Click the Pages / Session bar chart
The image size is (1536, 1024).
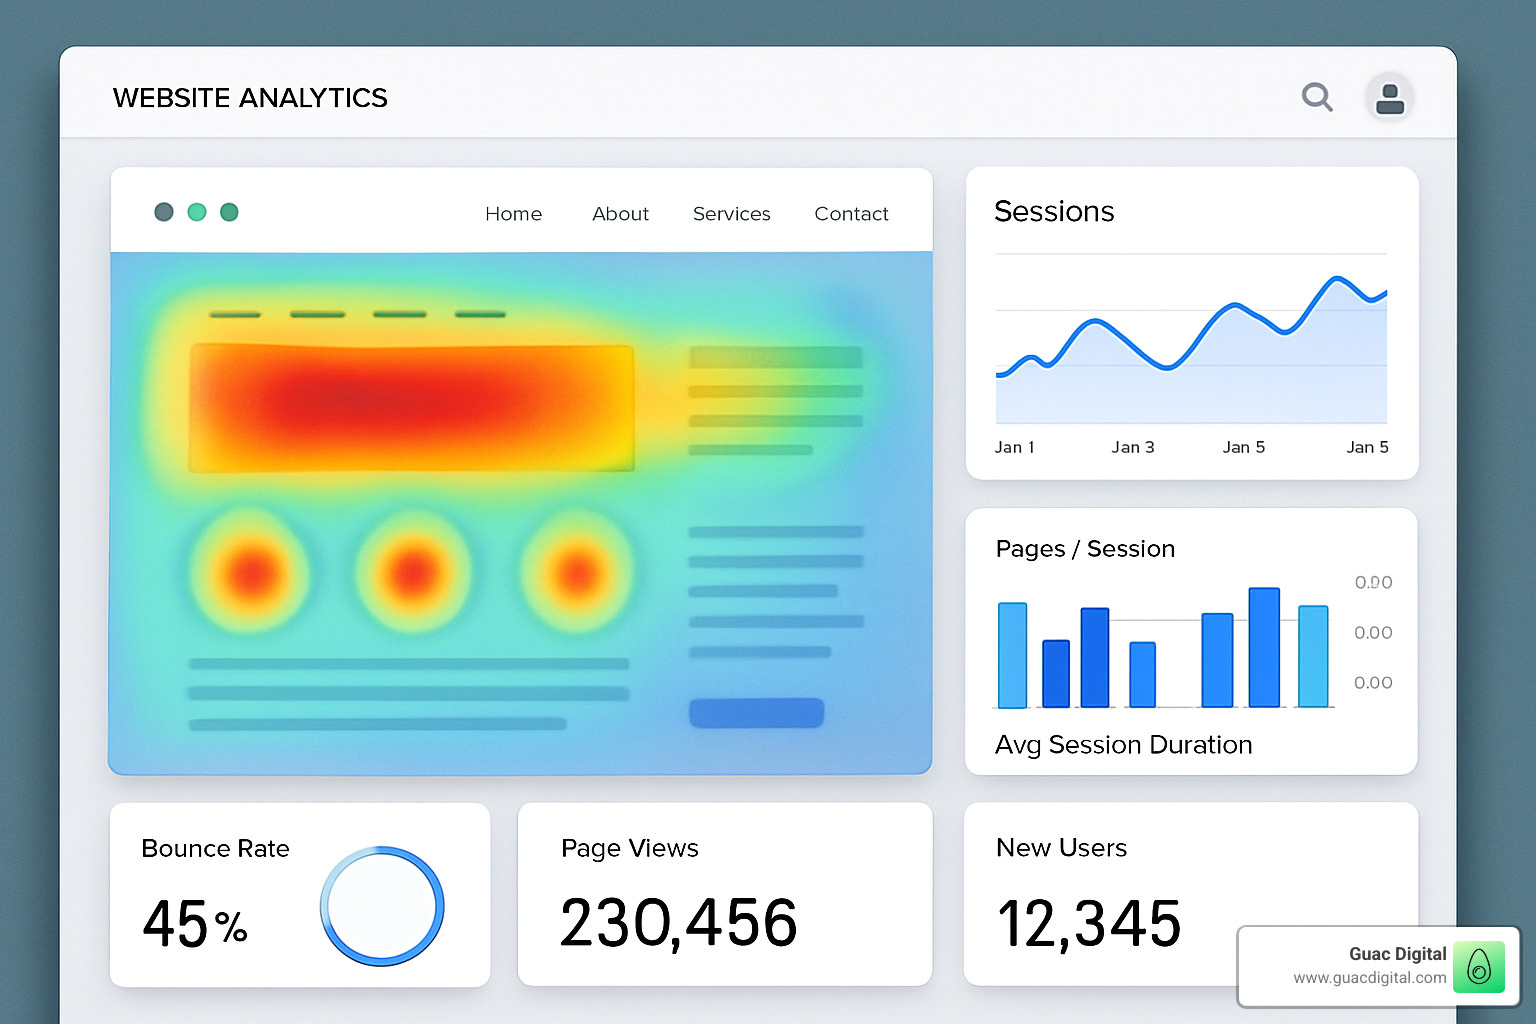click(x=1164, y=648)
